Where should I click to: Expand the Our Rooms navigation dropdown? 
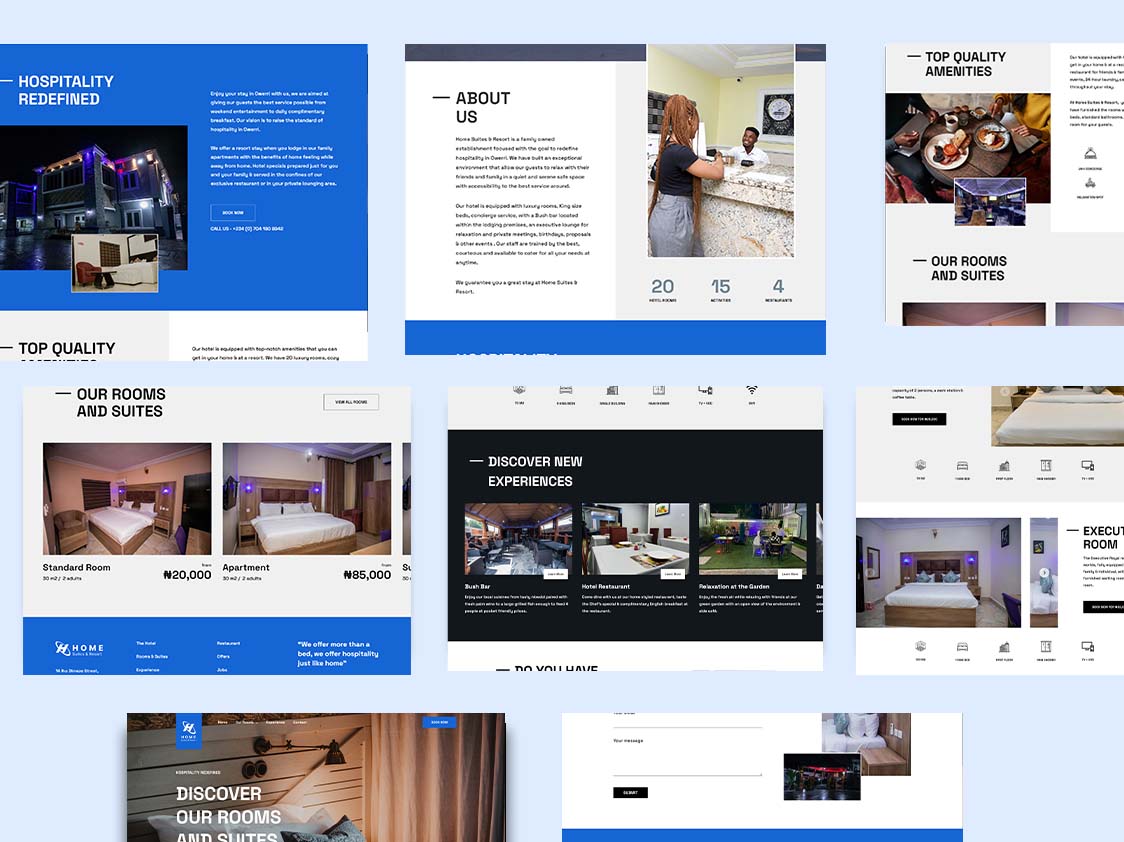[245, 722]
